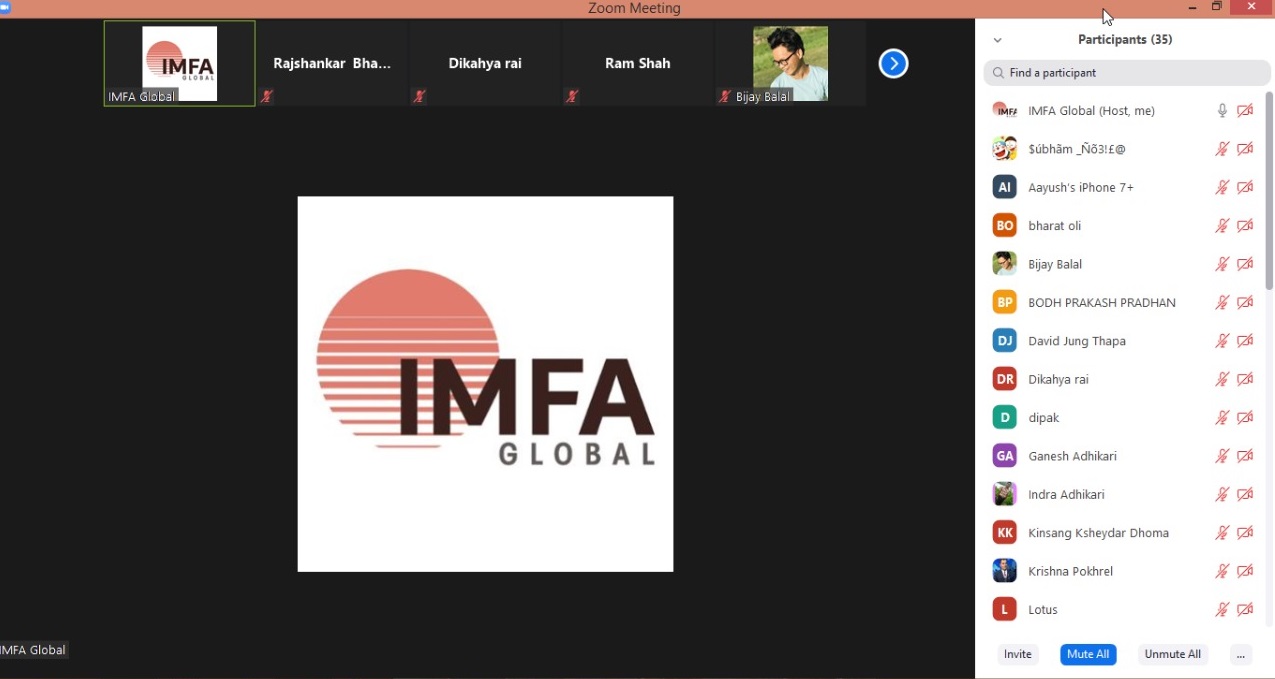
Task: Click the Participants (35) panel title
Action: pyautogui.click(x=1125, y=40)
